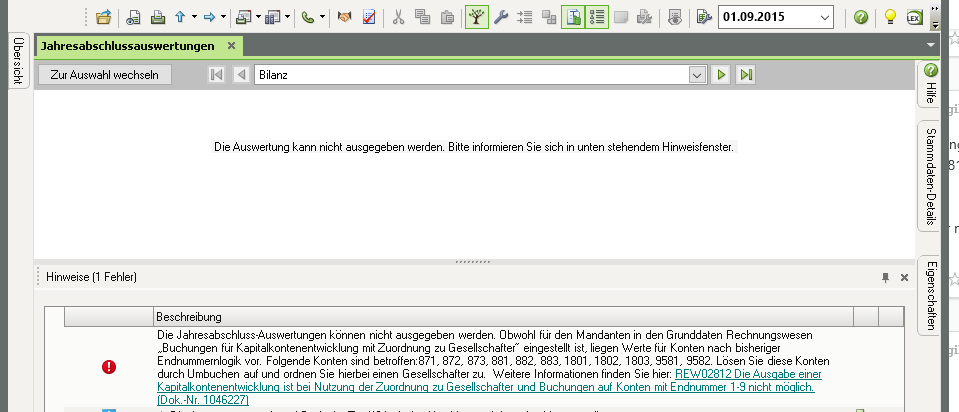Toggle the tree view icon
This screenshot has height=412, width=959.
pos(476,17)
